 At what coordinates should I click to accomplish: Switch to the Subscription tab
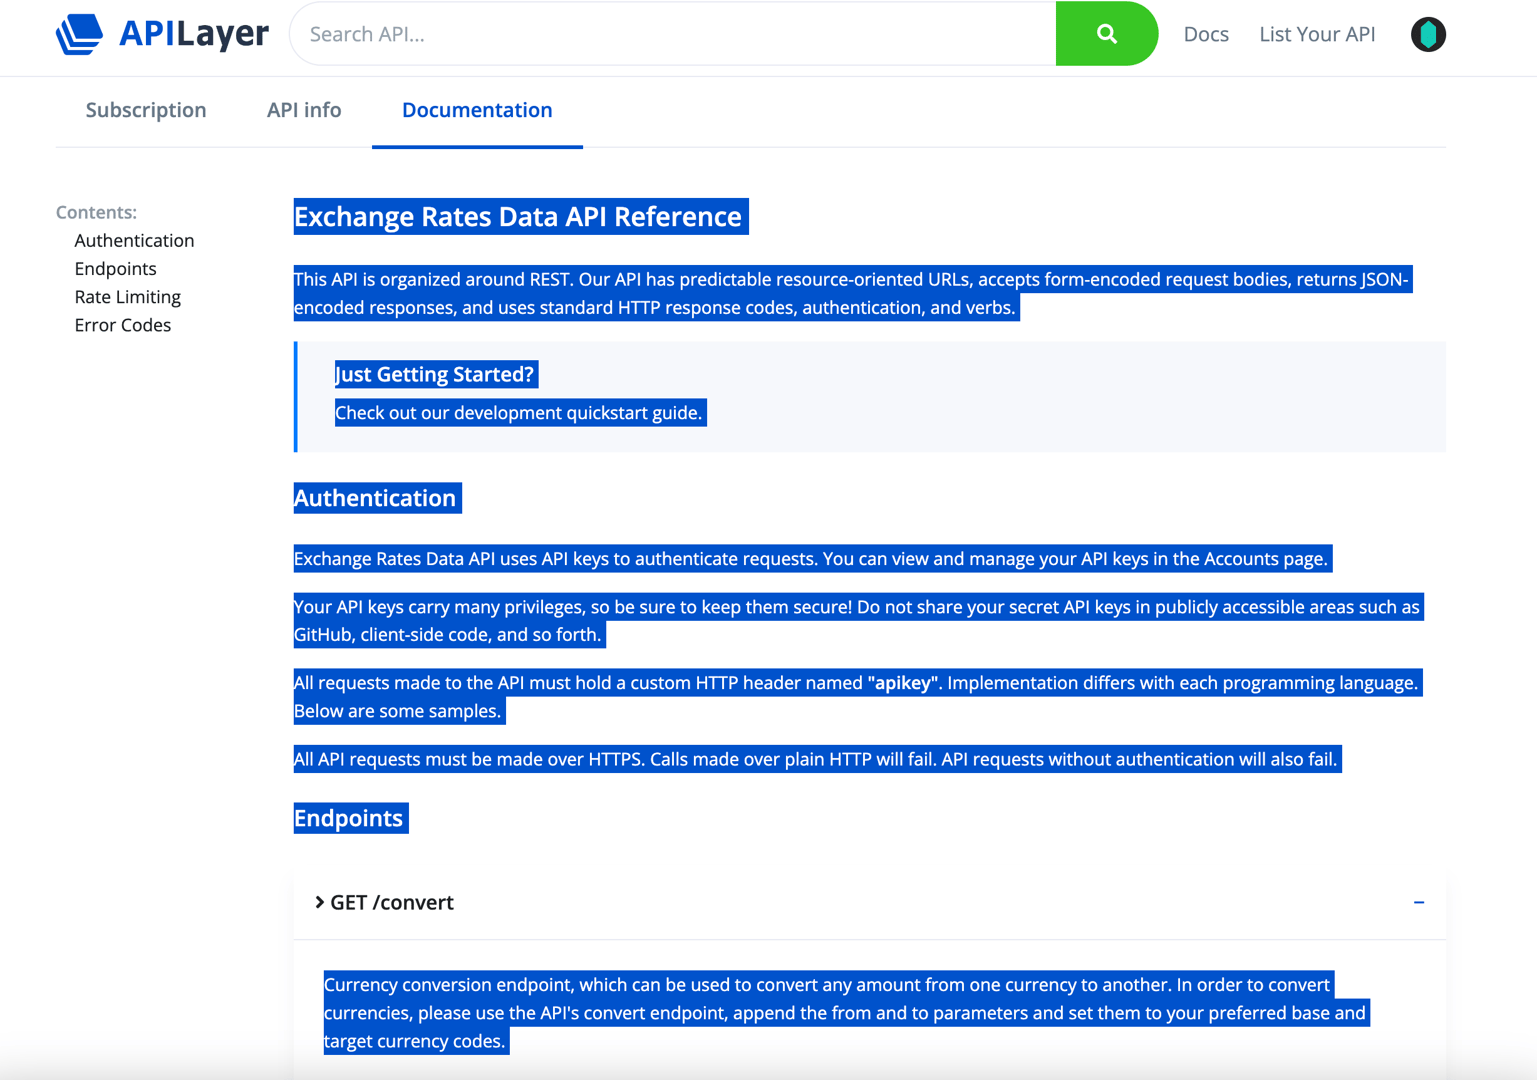(x=146, y=110)
